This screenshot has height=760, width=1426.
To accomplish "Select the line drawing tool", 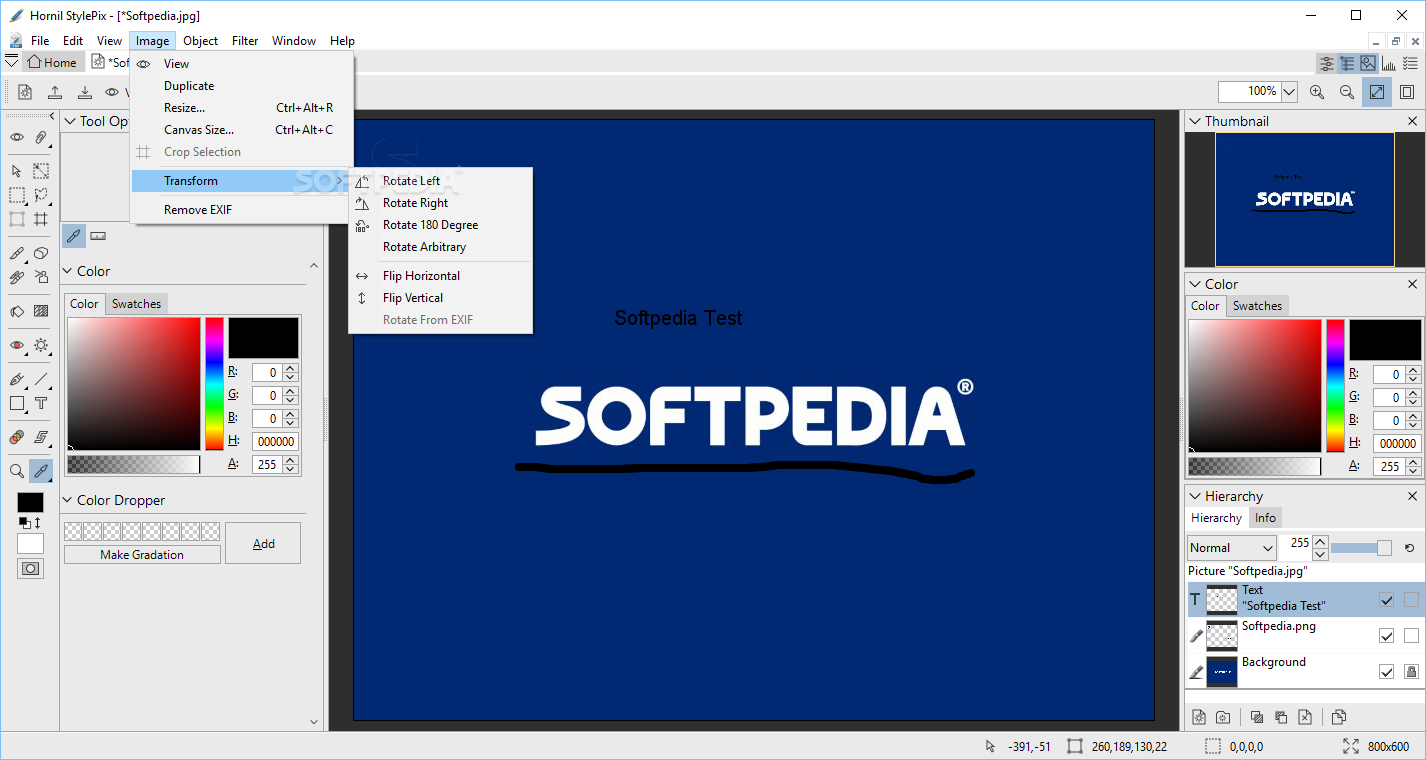I will coord(41,379).
